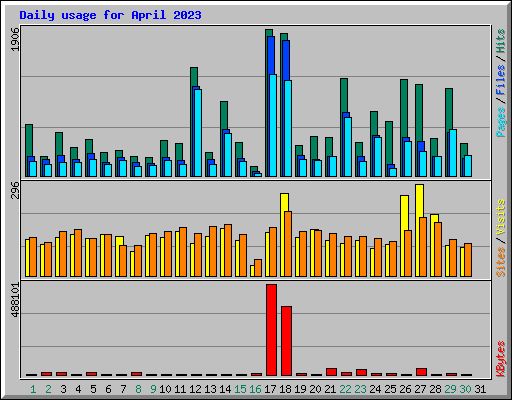Click the 'Files' legend label
This screenshot has height=400, width=512.
[x=501, y=80]
